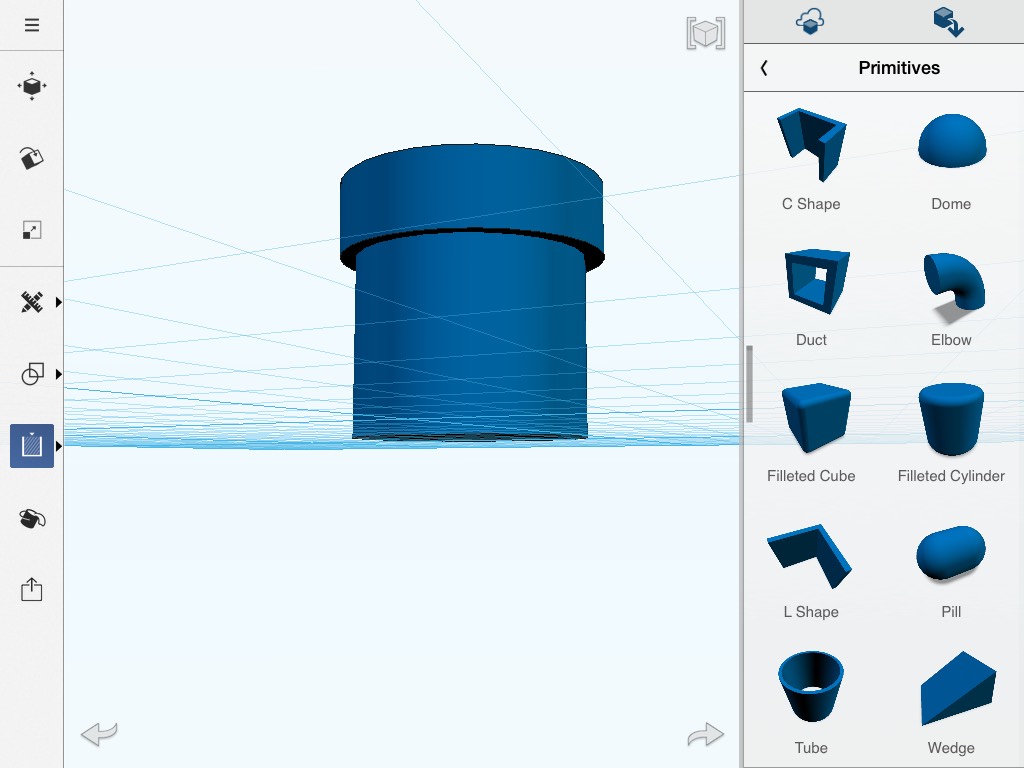Insert the Duct primitive
Screen dimensions: 1024x768
click(x=816, y=281)
